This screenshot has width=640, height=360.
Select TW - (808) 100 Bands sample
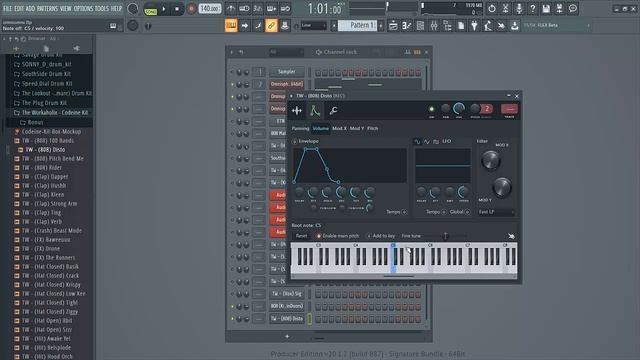tap(48, 141)
